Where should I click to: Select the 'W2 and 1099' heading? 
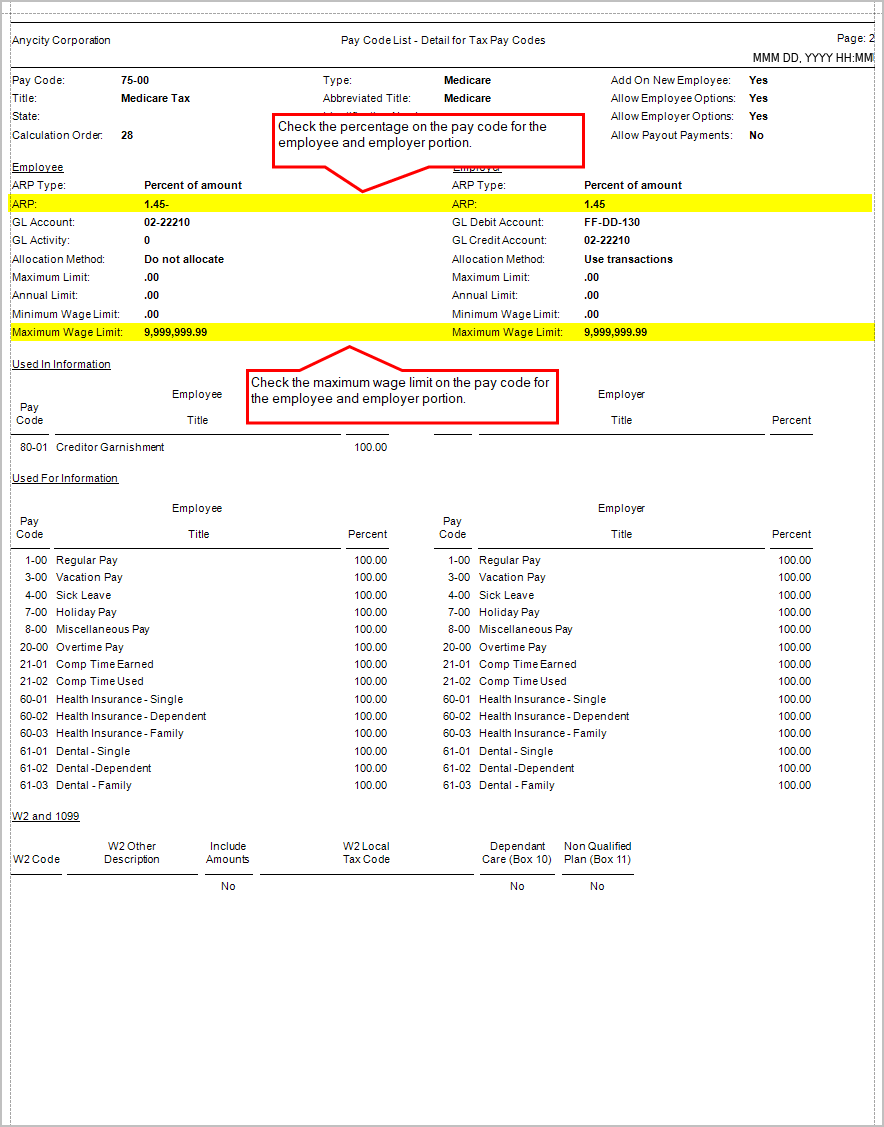(x=46, y=816)
